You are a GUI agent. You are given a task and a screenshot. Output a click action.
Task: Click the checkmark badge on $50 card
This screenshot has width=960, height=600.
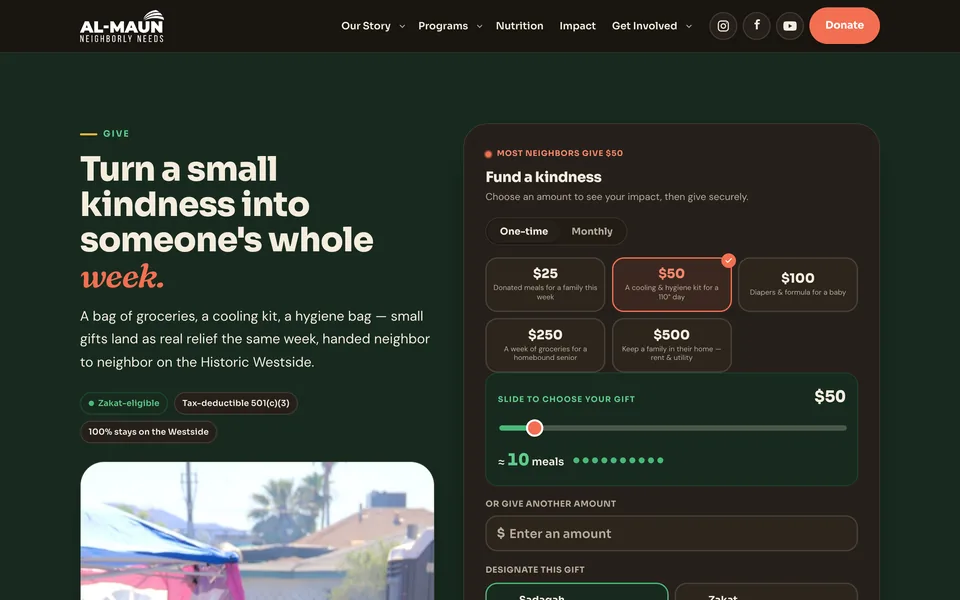(x=728, y=261)
